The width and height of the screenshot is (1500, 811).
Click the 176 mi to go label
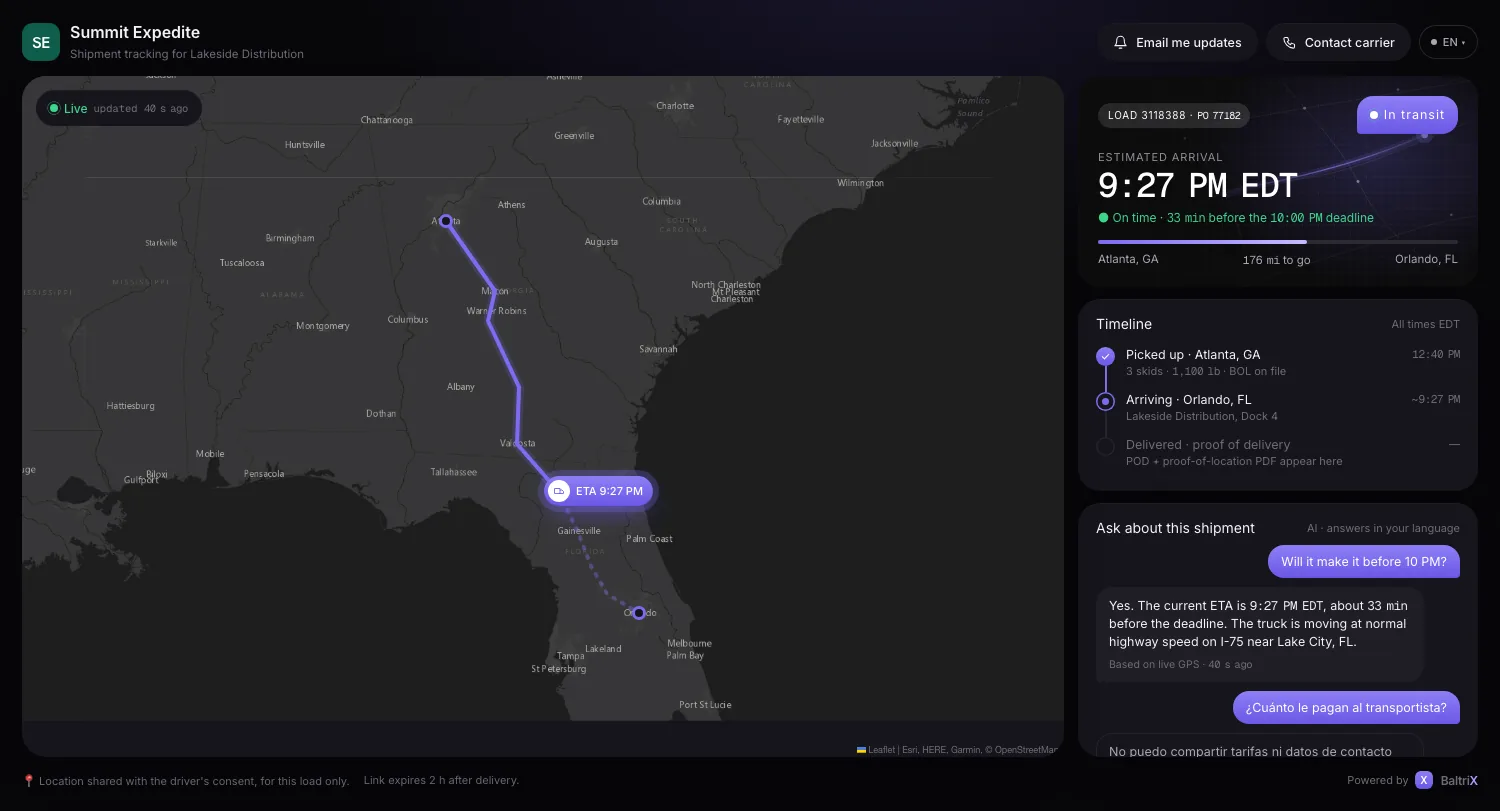1276,260
